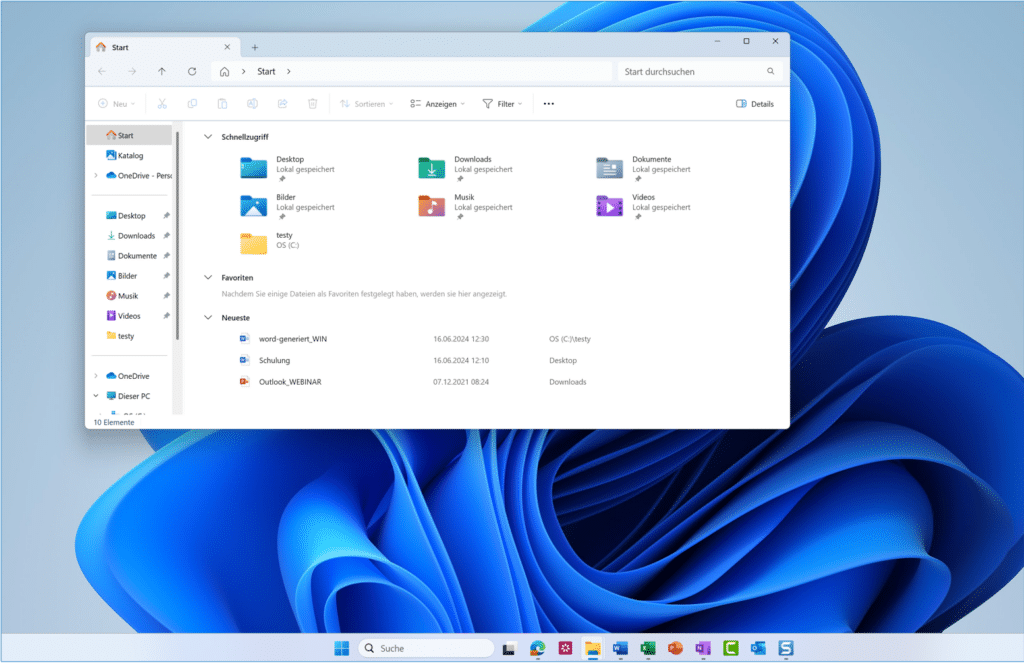The image size is (1024, 670).
Task: Open the Musik folder in Schnellzugriff
Action: (x=466, y=206)
